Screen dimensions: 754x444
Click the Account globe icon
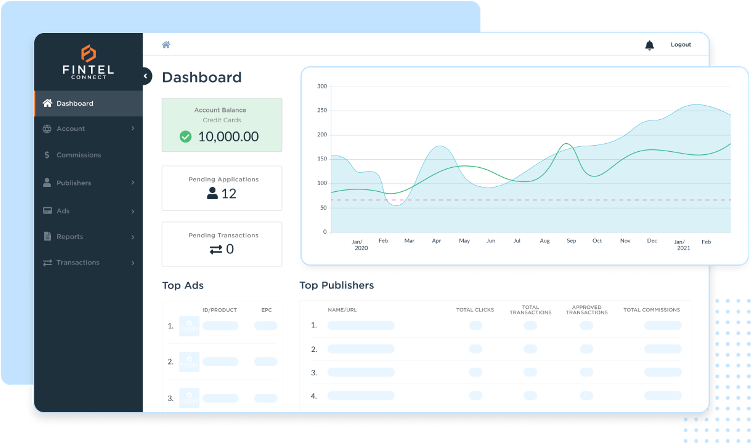coord(47,128)
